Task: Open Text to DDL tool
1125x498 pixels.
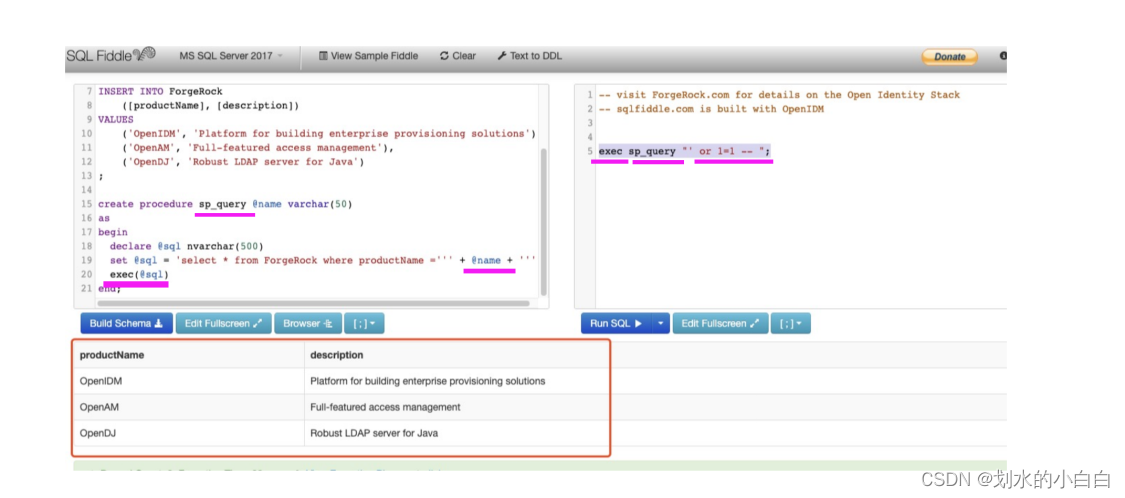Action: [x=529, y=56]
